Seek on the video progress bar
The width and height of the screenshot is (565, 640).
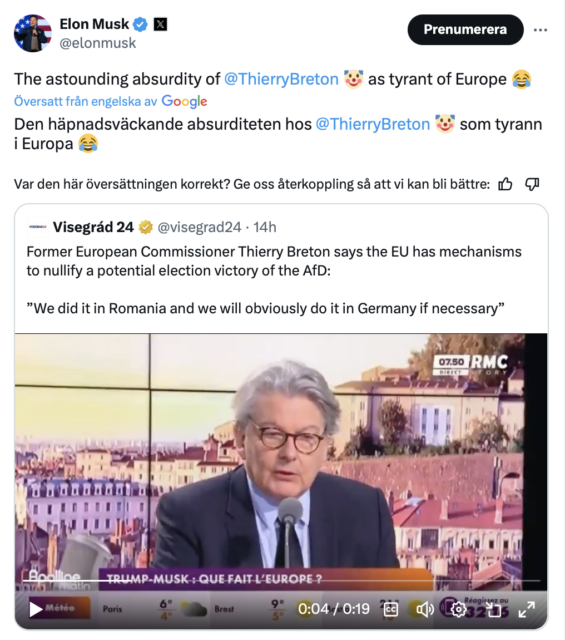click(x=281, y=580)
